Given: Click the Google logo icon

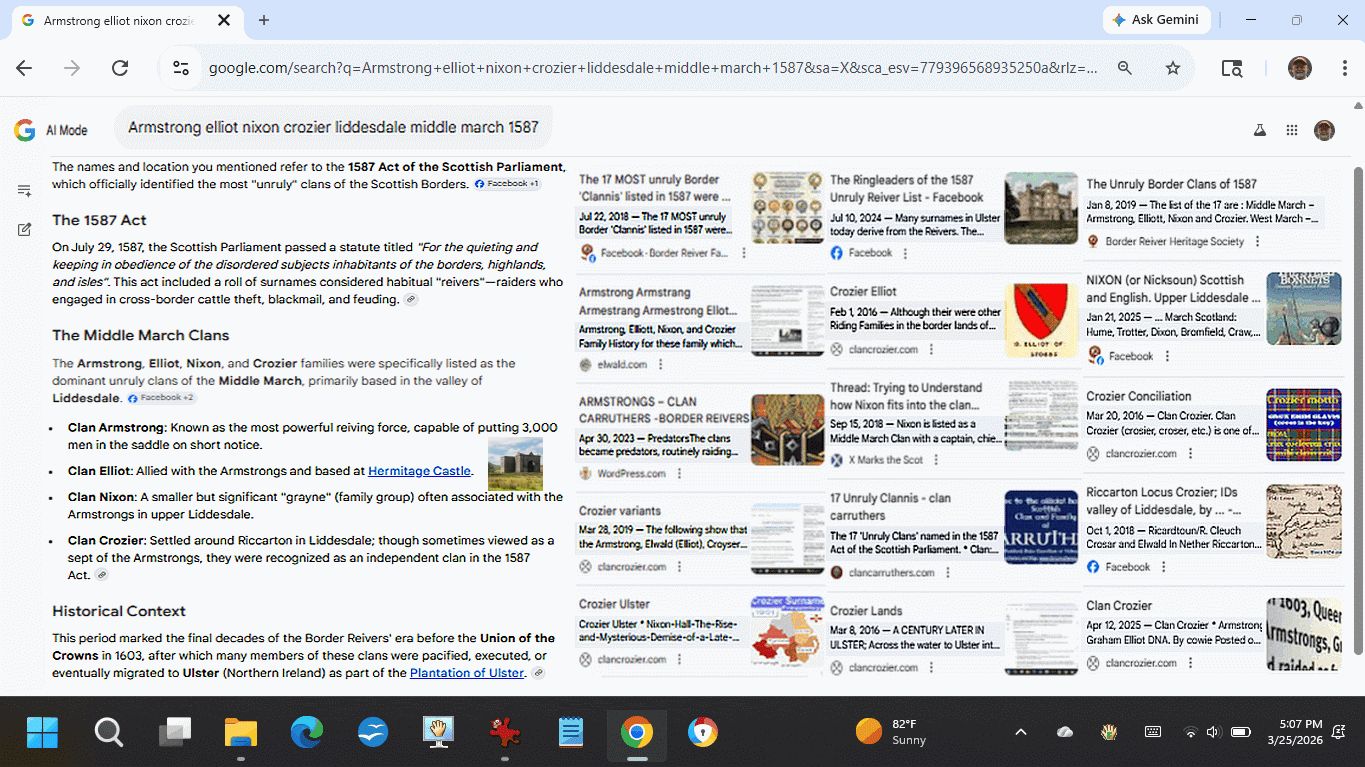Looking at the screenshot, I should (24, 130).
